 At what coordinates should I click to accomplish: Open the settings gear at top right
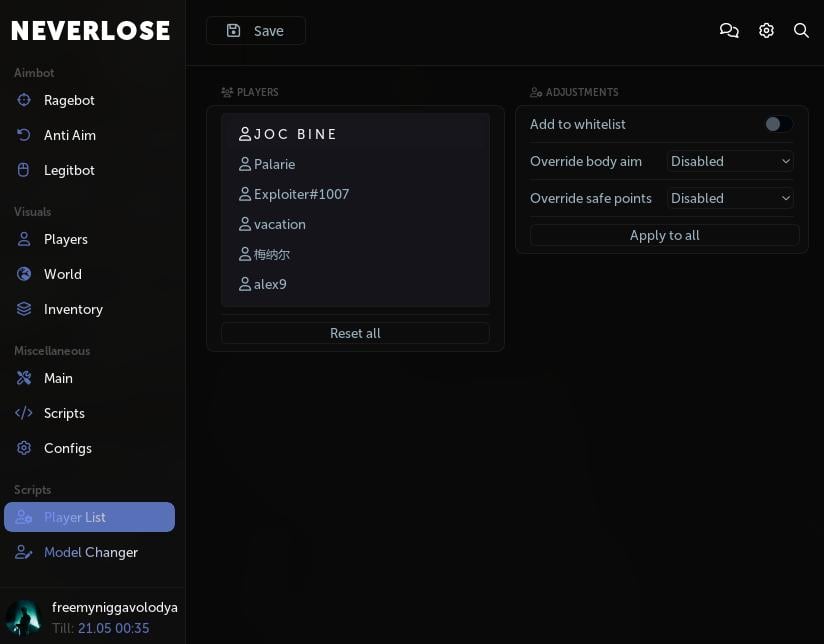click(766, 30)
